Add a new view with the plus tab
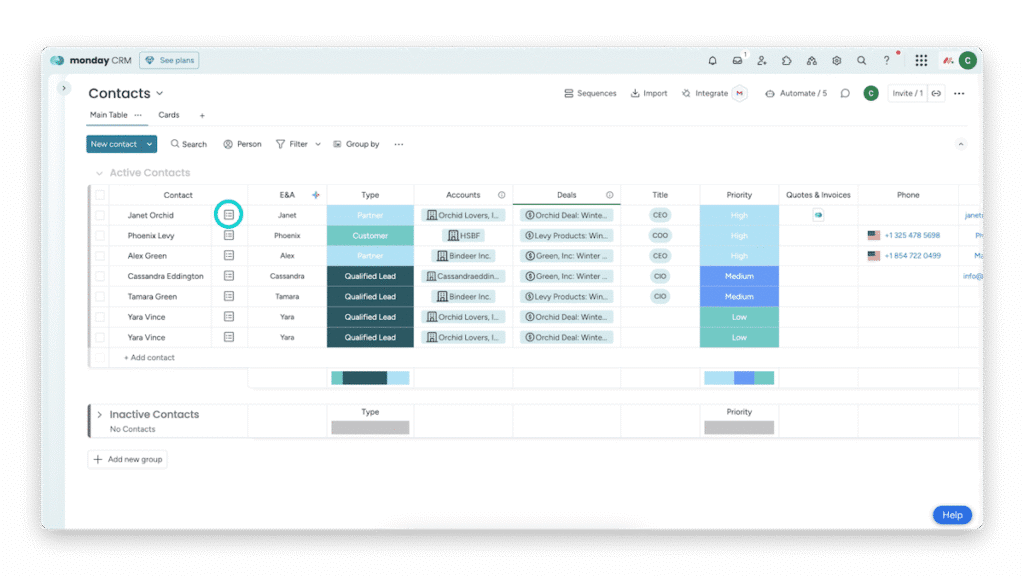Viewport: 1024px width, 576px height. 202,116
